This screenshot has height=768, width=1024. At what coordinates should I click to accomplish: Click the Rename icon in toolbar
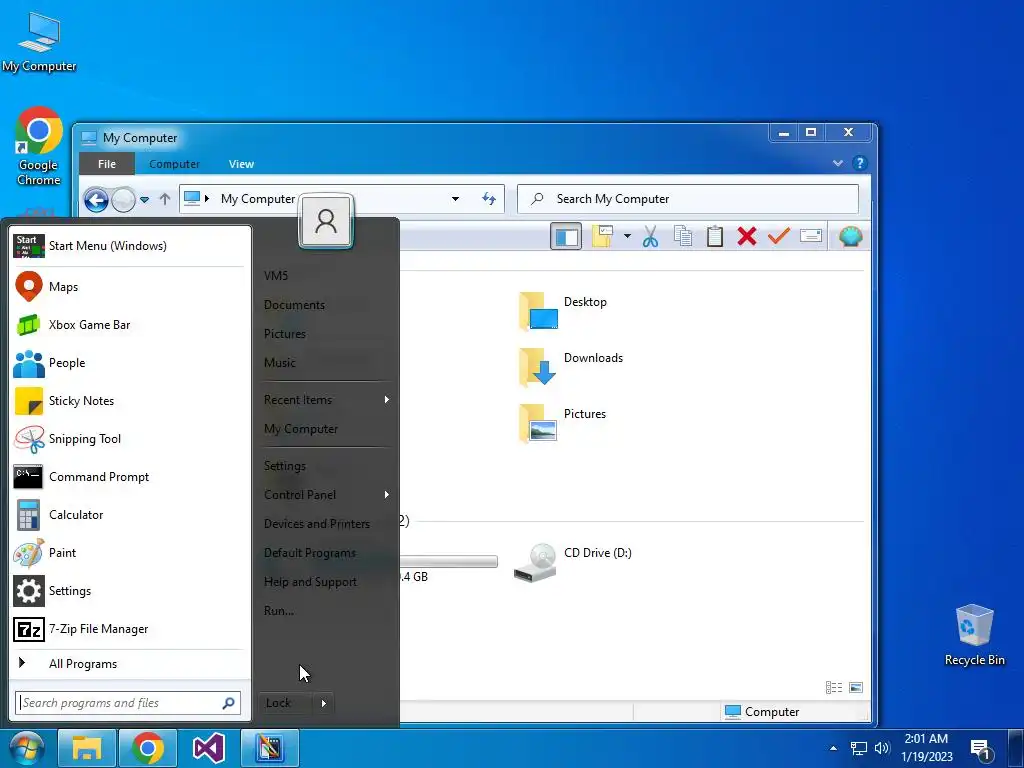(810, 236)
